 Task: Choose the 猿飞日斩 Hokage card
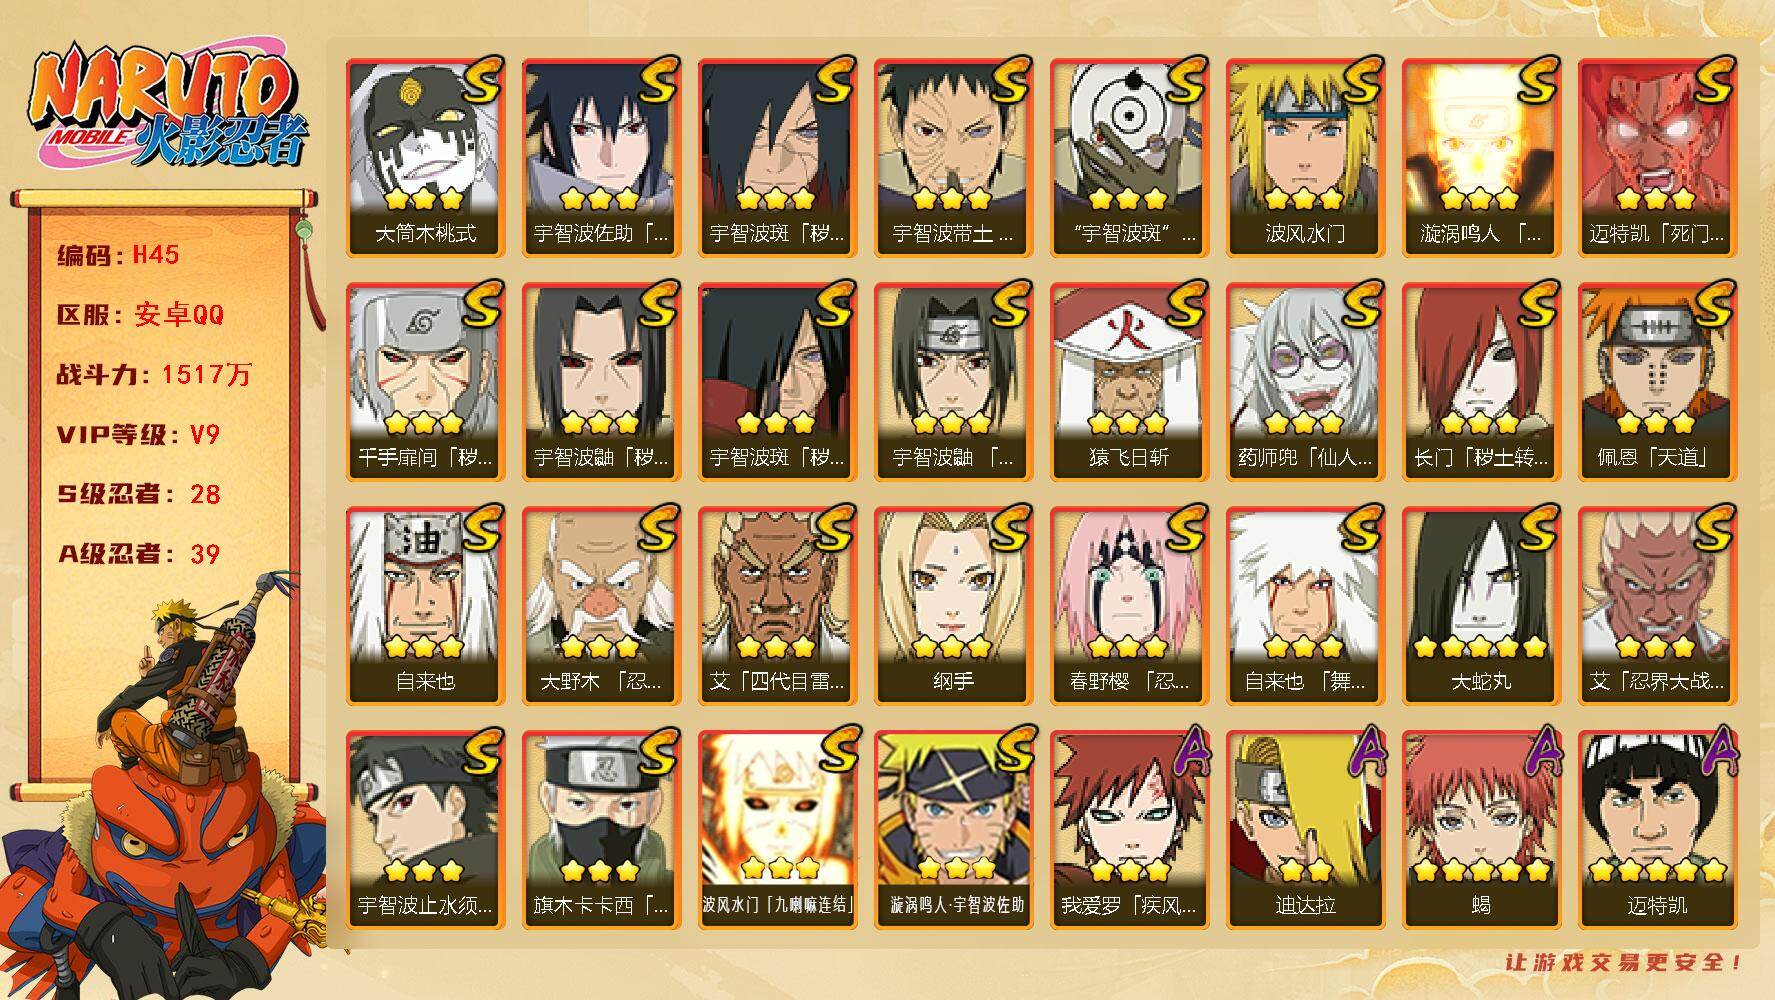pyautogui.click(x=1129, y=381)
